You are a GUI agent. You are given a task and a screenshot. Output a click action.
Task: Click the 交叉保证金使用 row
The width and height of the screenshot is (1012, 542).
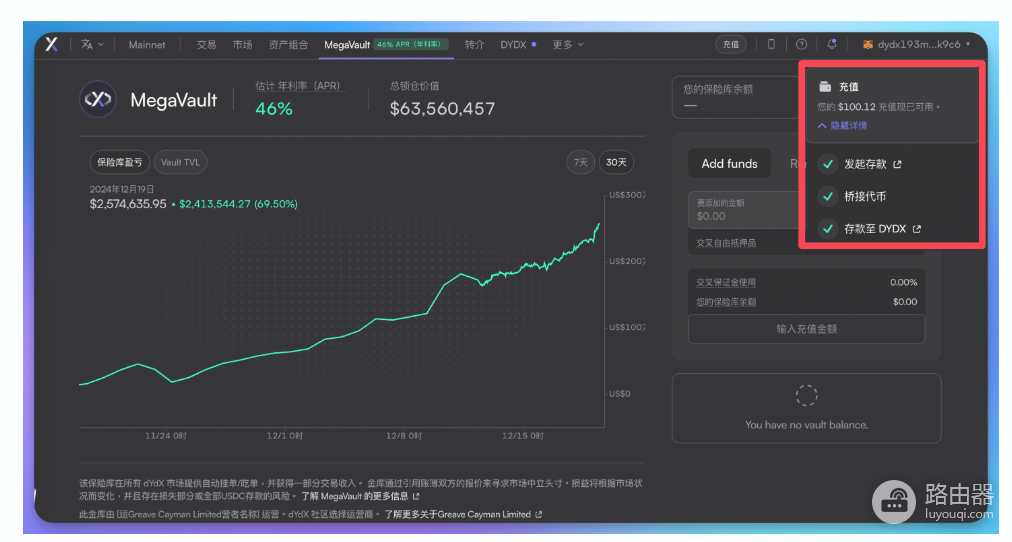[806, 282]
